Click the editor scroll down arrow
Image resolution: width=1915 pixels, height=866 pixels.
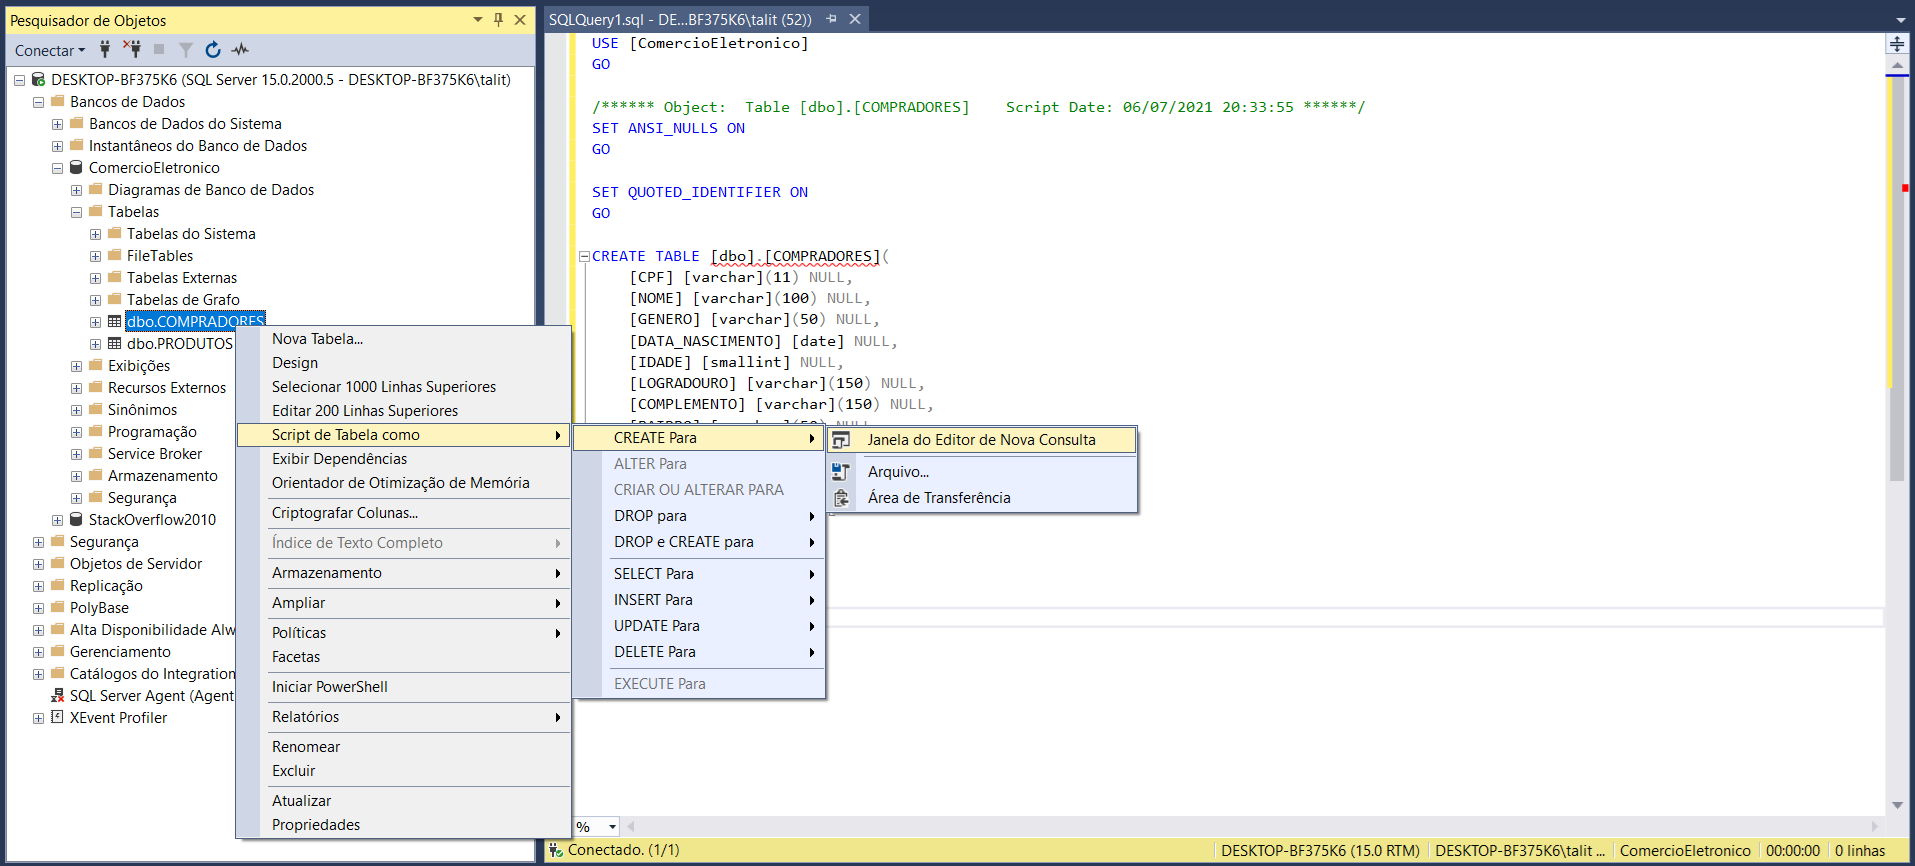[x=1897, y=805]
